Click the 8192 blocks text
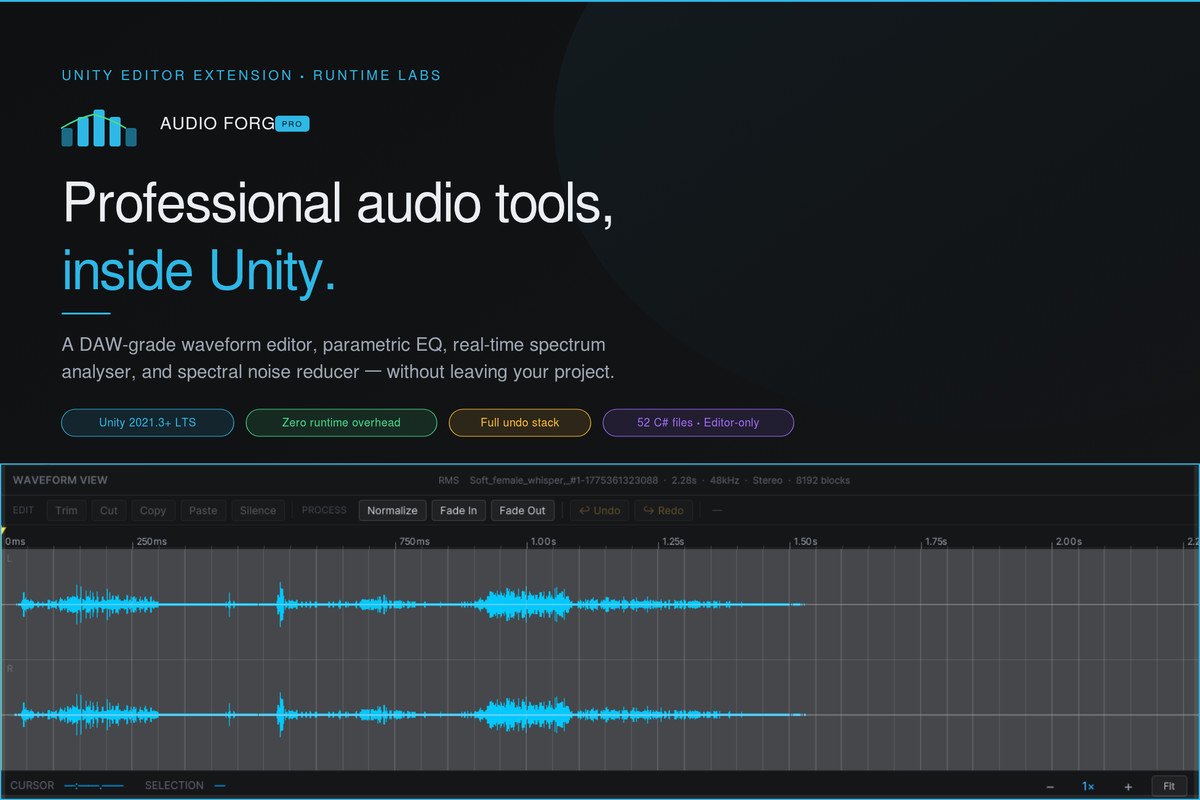 (x=823, y=480)
